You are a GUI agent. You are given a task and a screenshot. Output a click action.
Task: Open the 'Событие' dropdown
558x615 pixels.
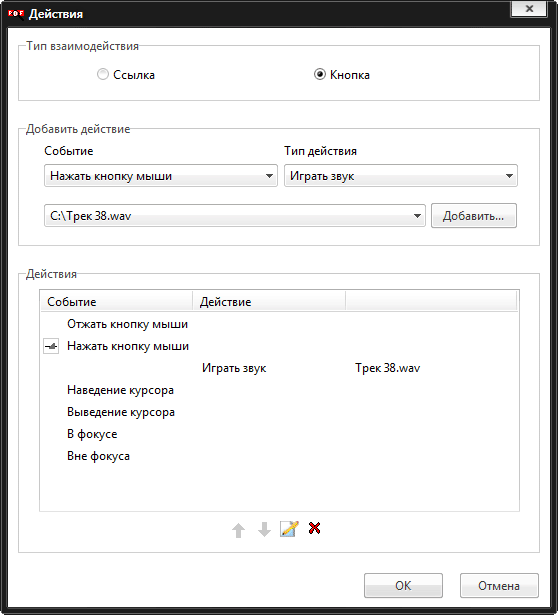tap(161, 176)
